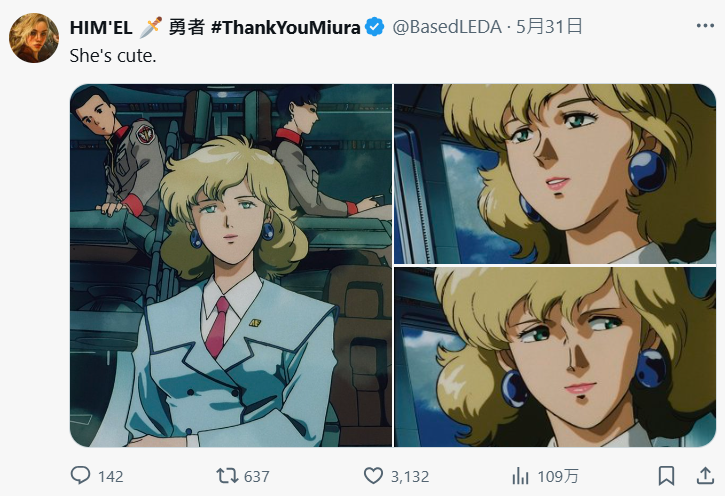This screenshot has height=496, width=725.
Task: Bookmark this tweet
Action: coord(666,476)
